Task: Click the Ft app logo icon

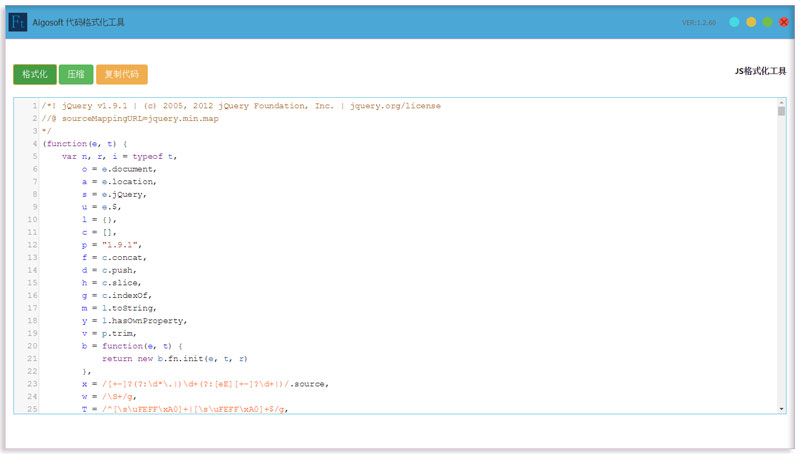Action: click(x=17, y=22)
